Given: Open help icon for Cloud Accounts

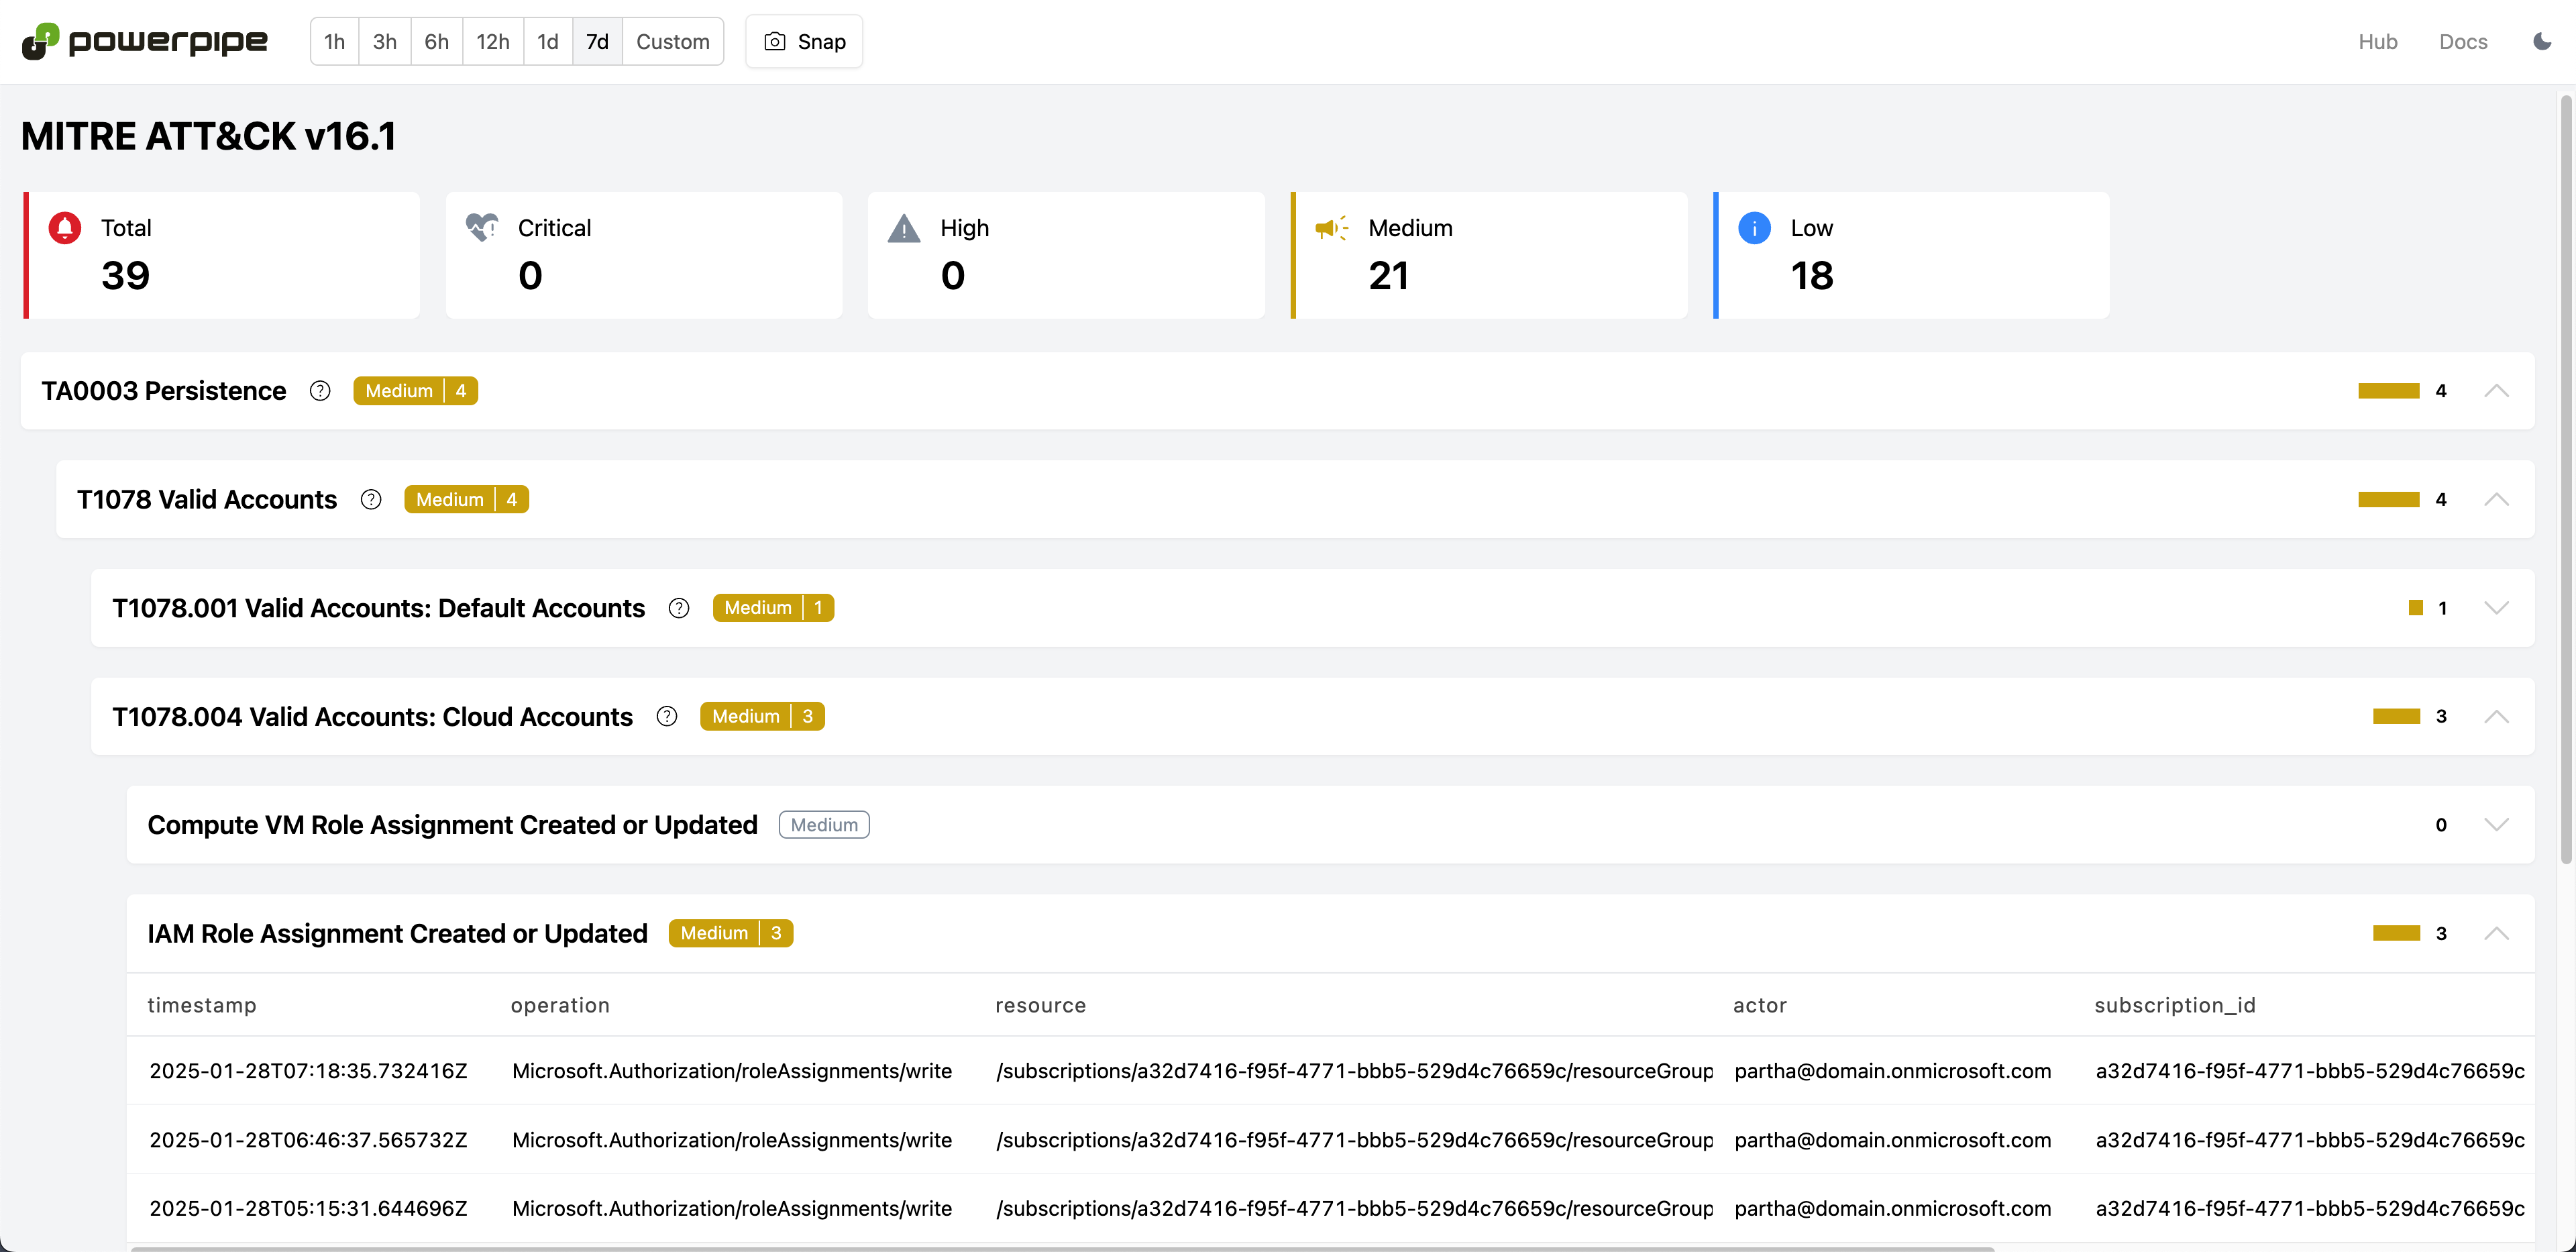Looking at the screenshot, I should pos(667,717).
